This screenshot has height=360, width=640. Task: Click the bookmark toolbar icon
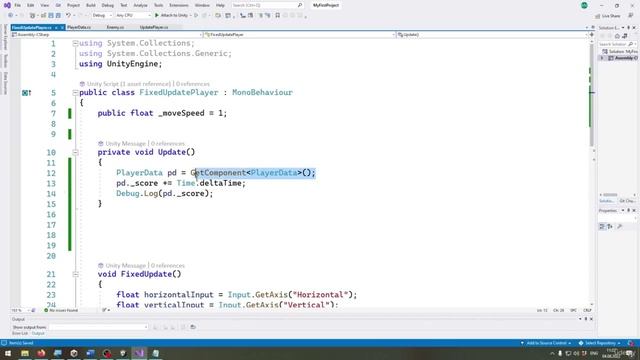pos(278,16)
